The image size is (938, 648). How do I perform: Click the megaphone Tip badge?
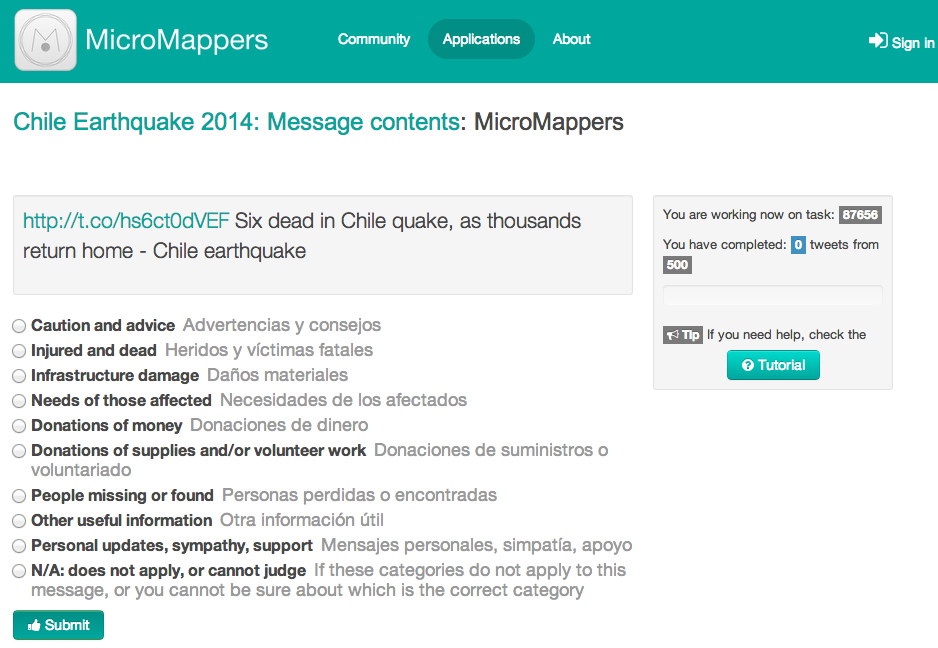coord(683,335)
